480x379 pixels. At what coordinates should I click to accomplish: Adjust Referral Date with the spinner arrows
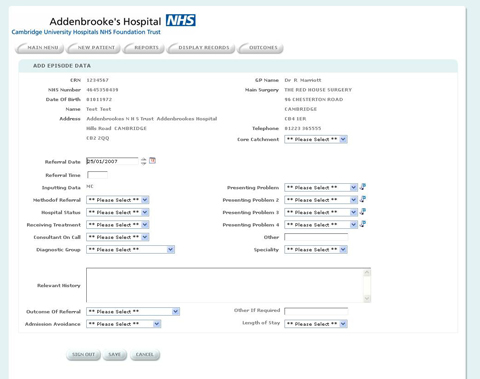[143, 161]
